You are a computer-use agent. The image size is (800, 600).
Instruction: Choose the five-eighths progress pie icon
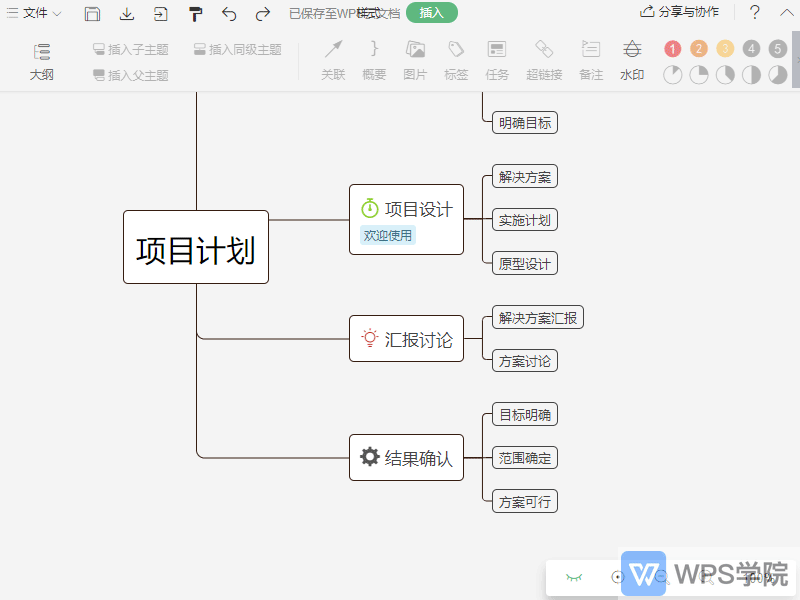[x=778, y=75]
